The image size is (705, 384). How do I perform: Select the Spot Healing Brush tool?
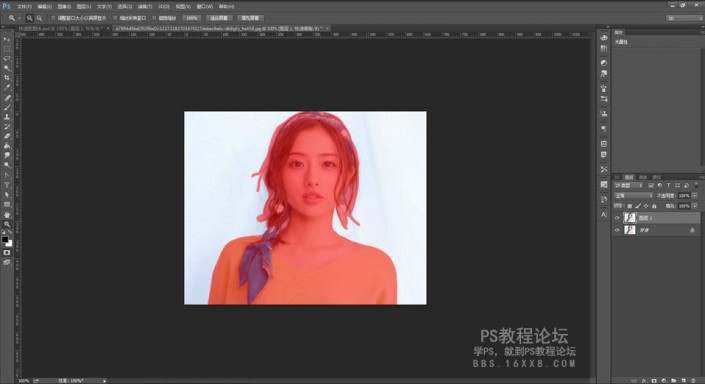coord(7,98)
